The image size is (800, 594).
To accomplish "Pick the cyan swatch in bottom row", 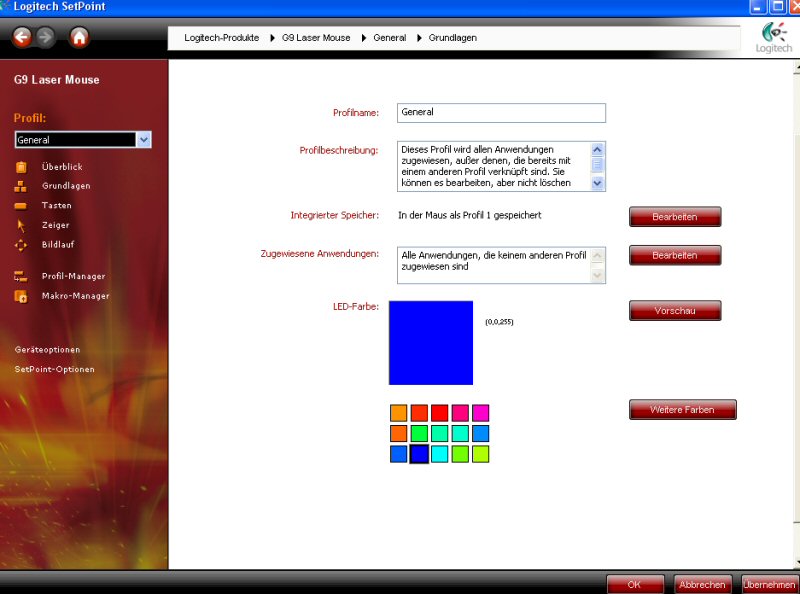I will (439, 454).
